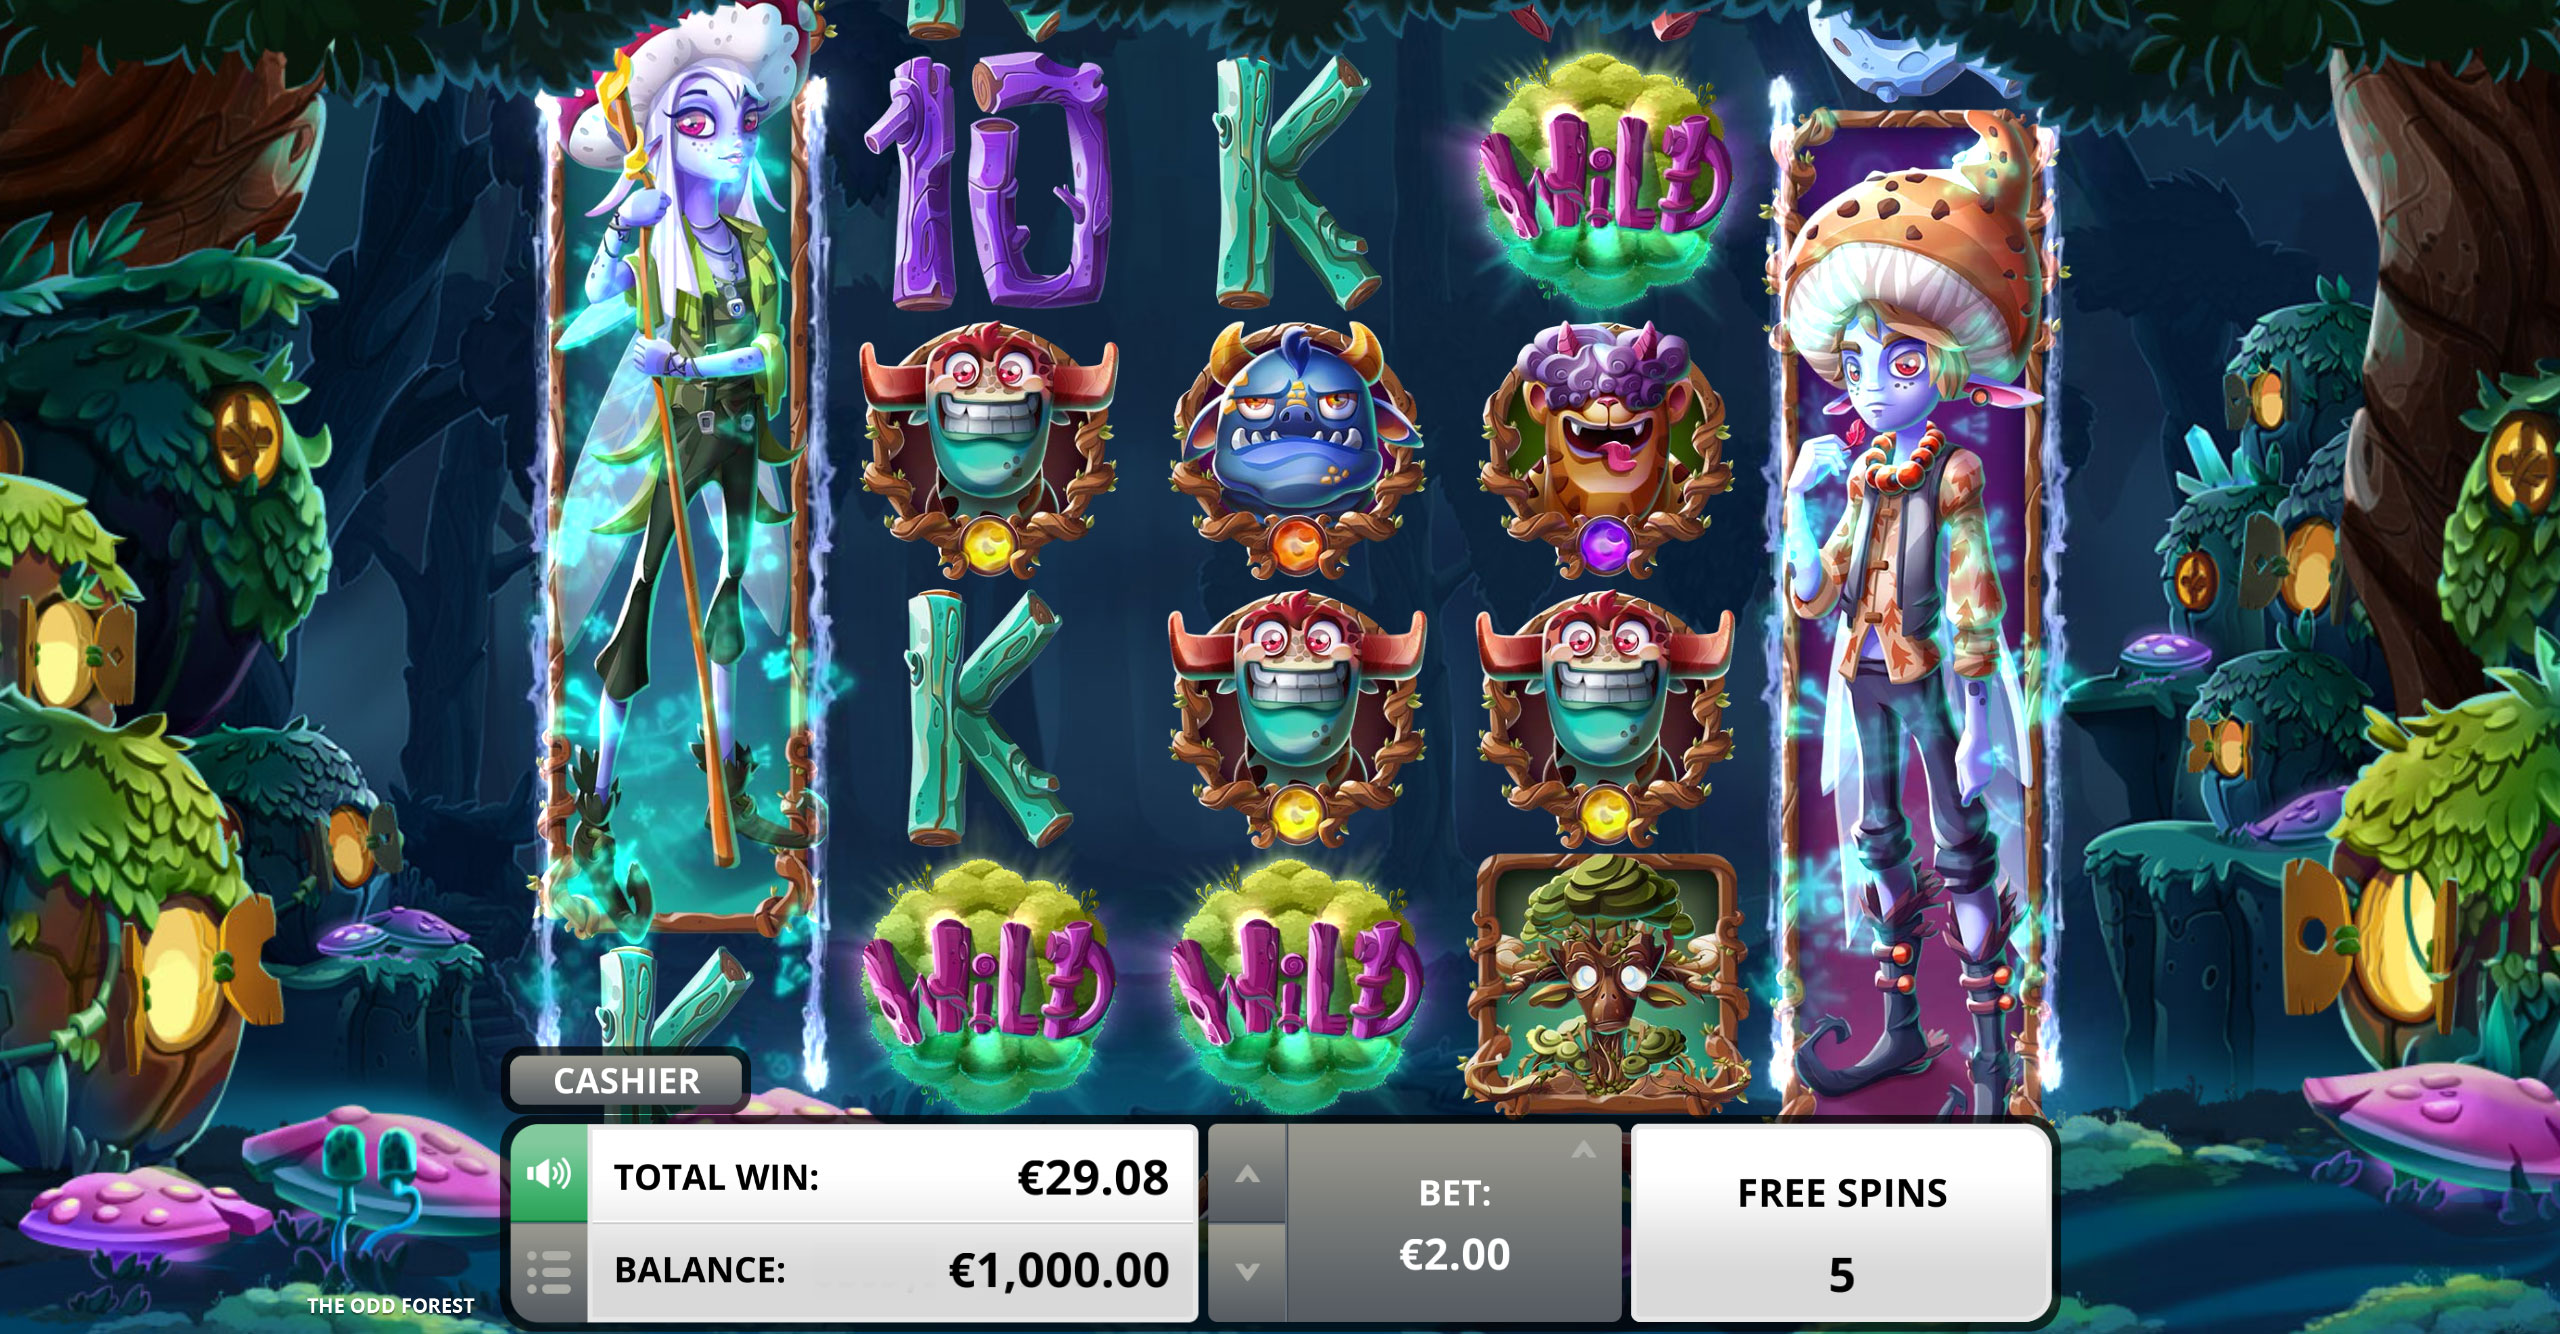The image size is (2560, 1334).
Task: Mute the game sound
Action: [x=549, y=1174]
